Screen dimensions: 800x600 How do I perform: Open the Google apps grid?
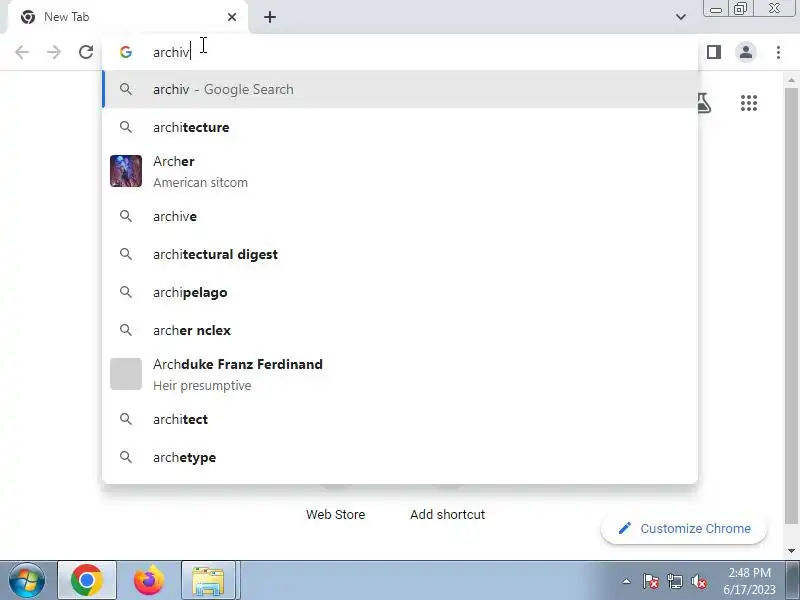click(748, 103)
